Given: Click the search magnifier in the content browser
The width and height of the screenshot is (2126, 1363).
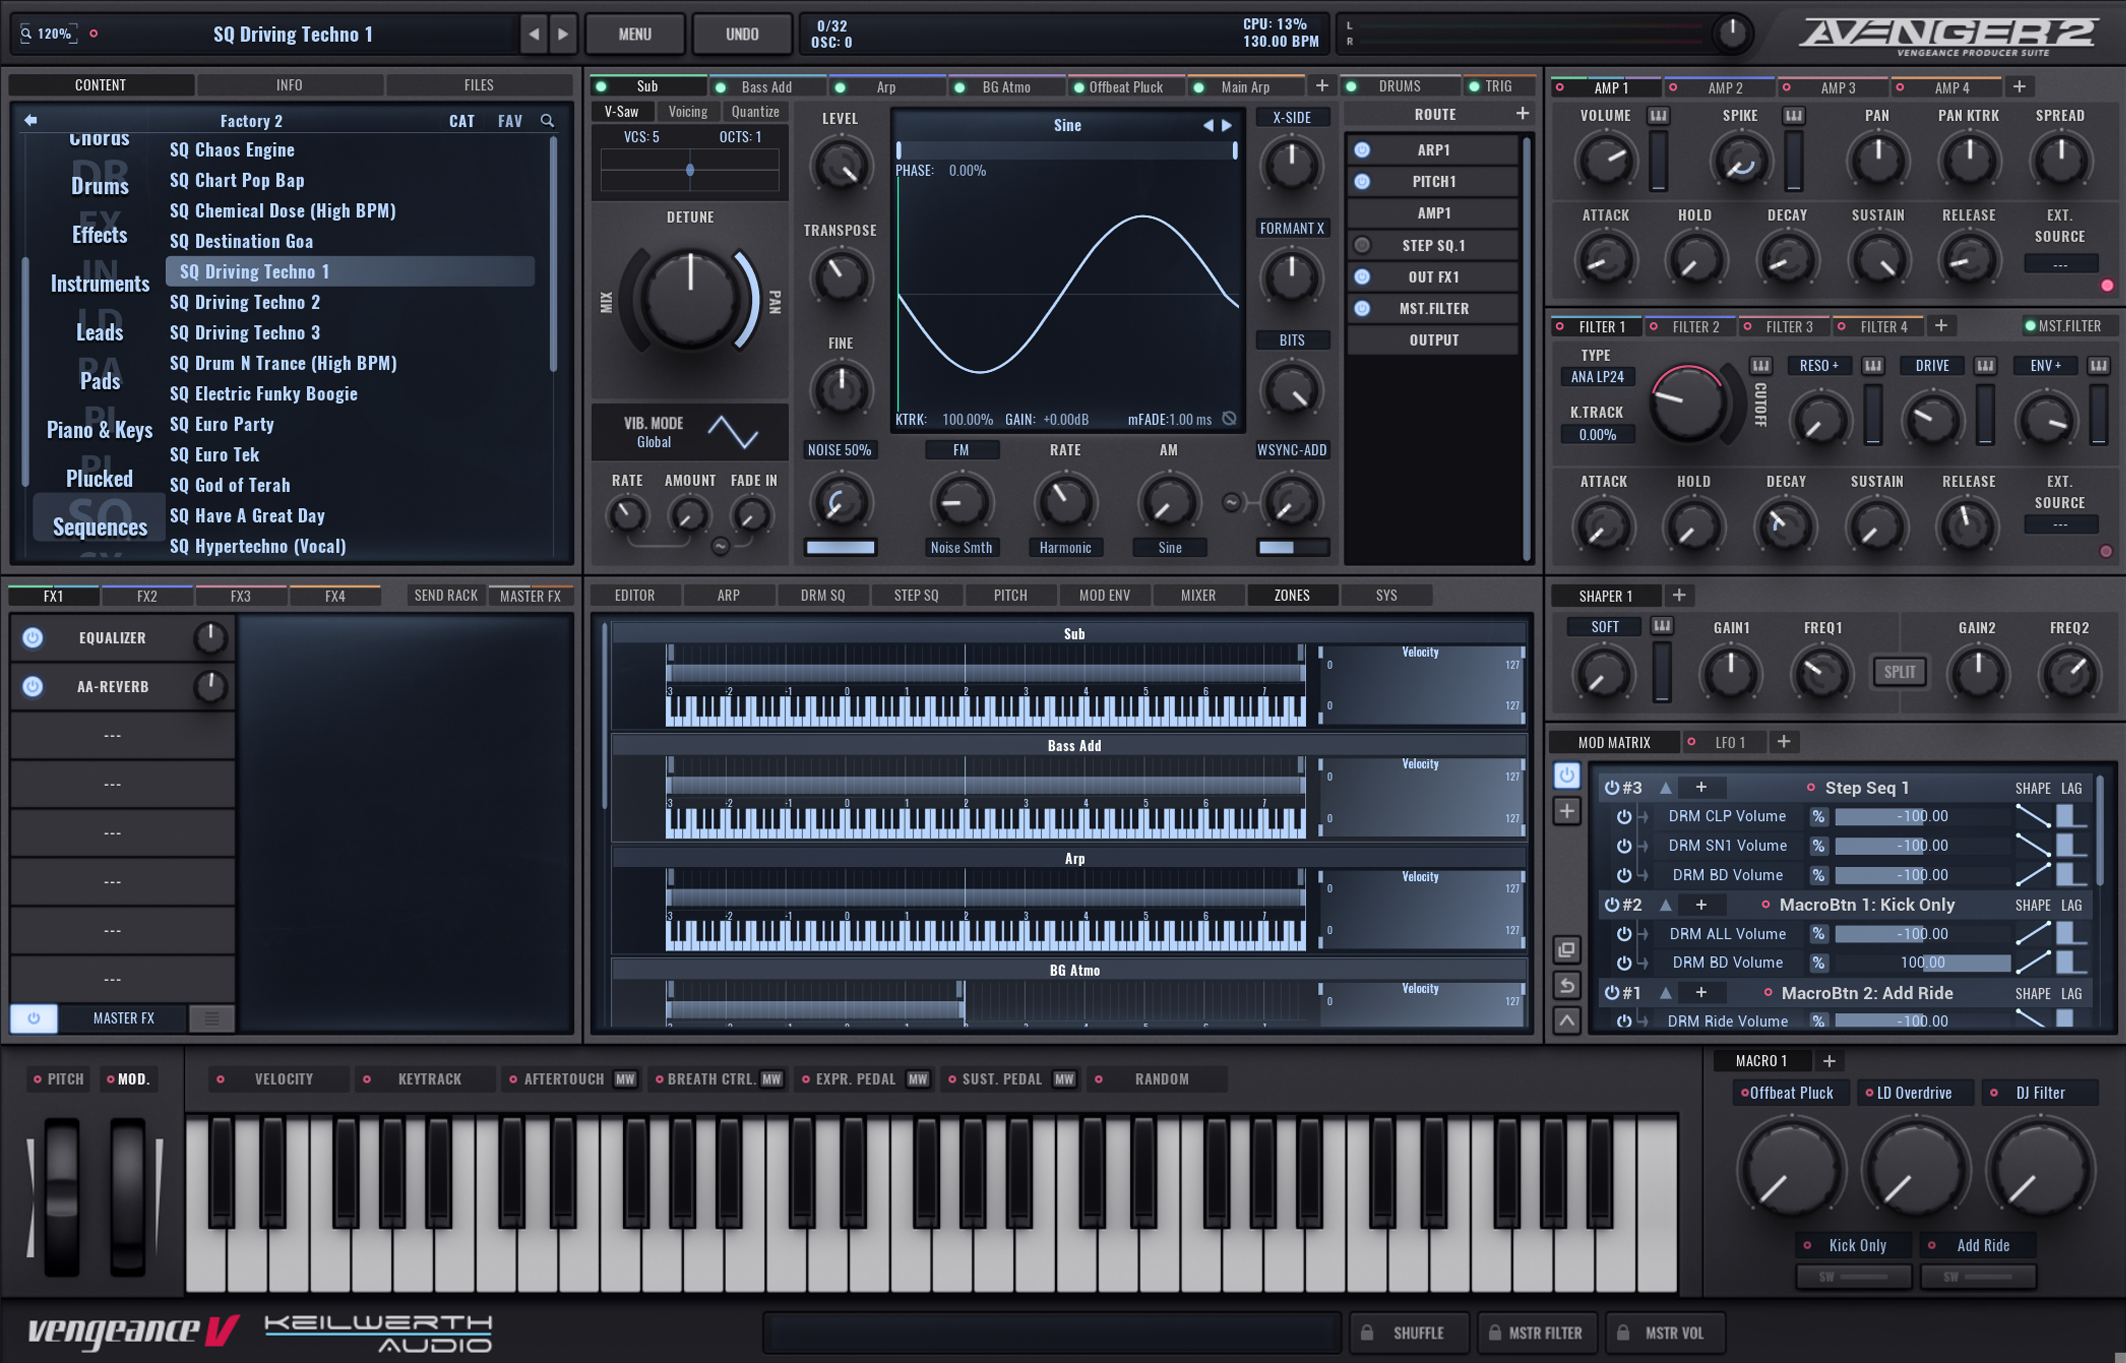Looking at the screenshot, I should (x=547, y=121).
